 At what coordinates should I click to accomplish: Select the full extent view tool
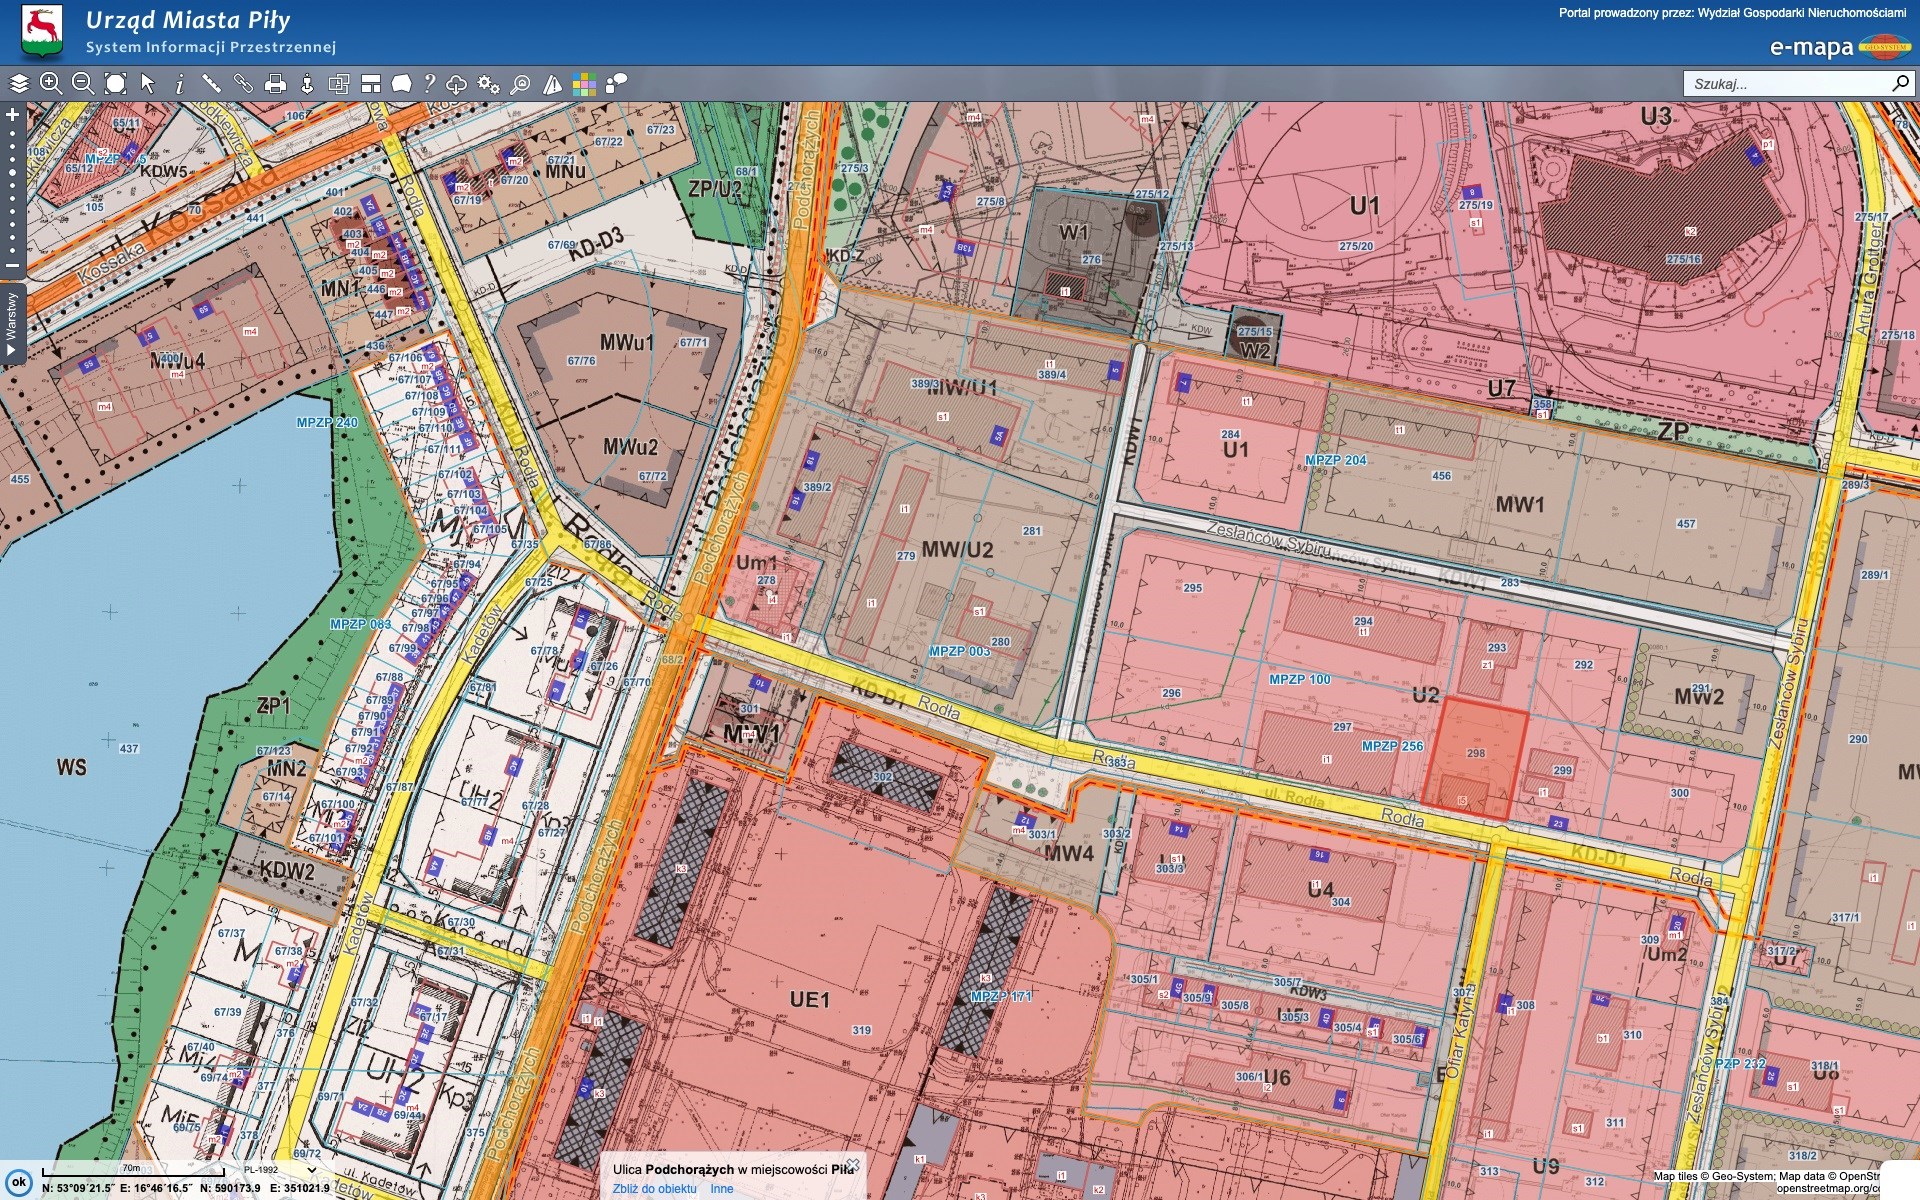(x=116, y=84)
